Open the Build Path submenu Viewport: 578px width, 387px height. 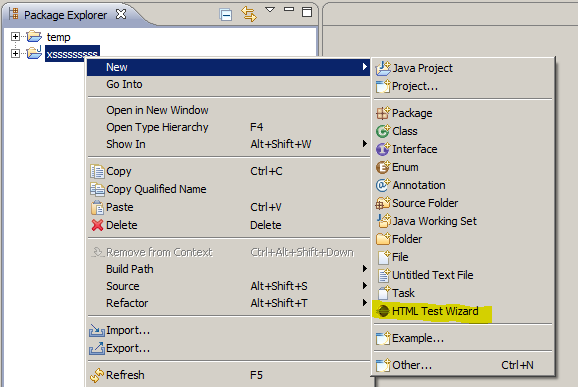[x=229, y=269]
